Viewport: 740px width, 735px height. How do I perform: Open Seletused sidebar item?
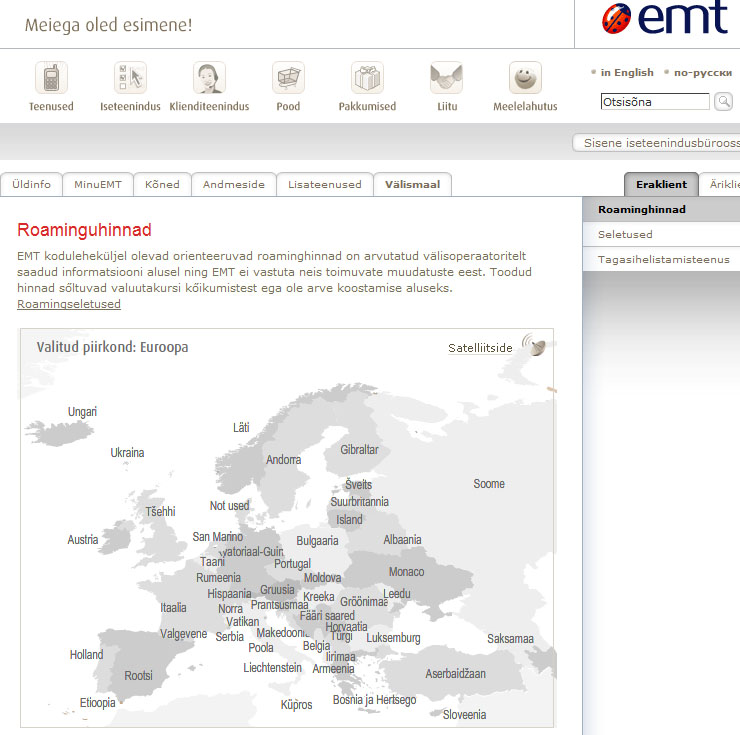[661, 234]
